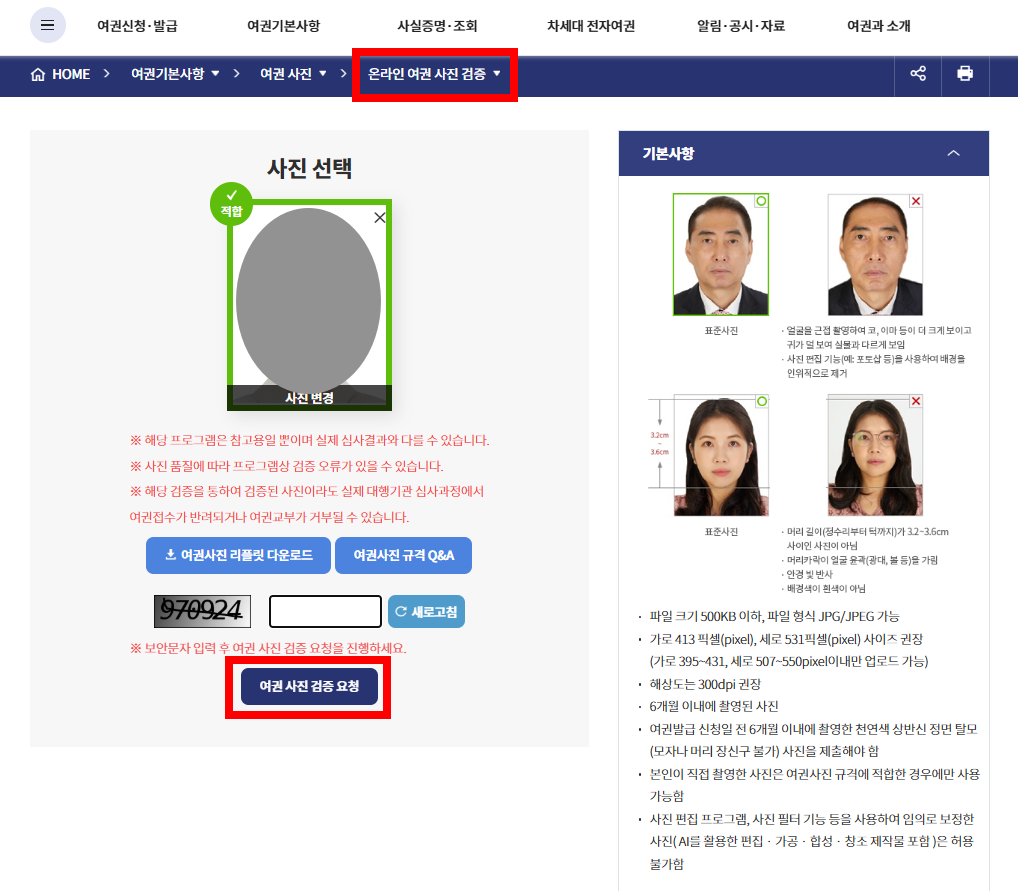Click the share icon at top right
Image resolution: width=1018 pixels, height=891 pixels.
[917, 75]
